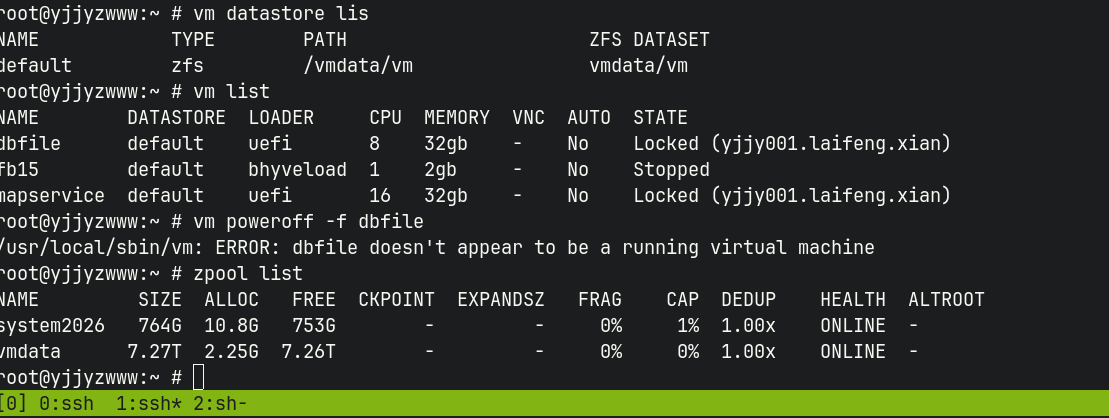Click the vmdata pool name in zpool list
This screenshot has width=1109, height=418.
click(30, 351)
